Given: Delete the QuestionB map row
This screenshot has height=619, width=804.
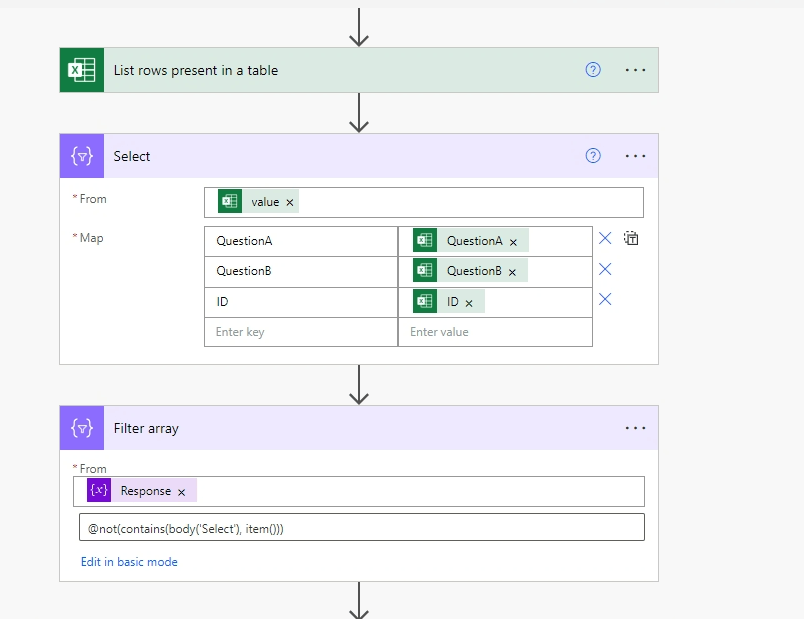Looking at the screenshot, I should (605, 269).
